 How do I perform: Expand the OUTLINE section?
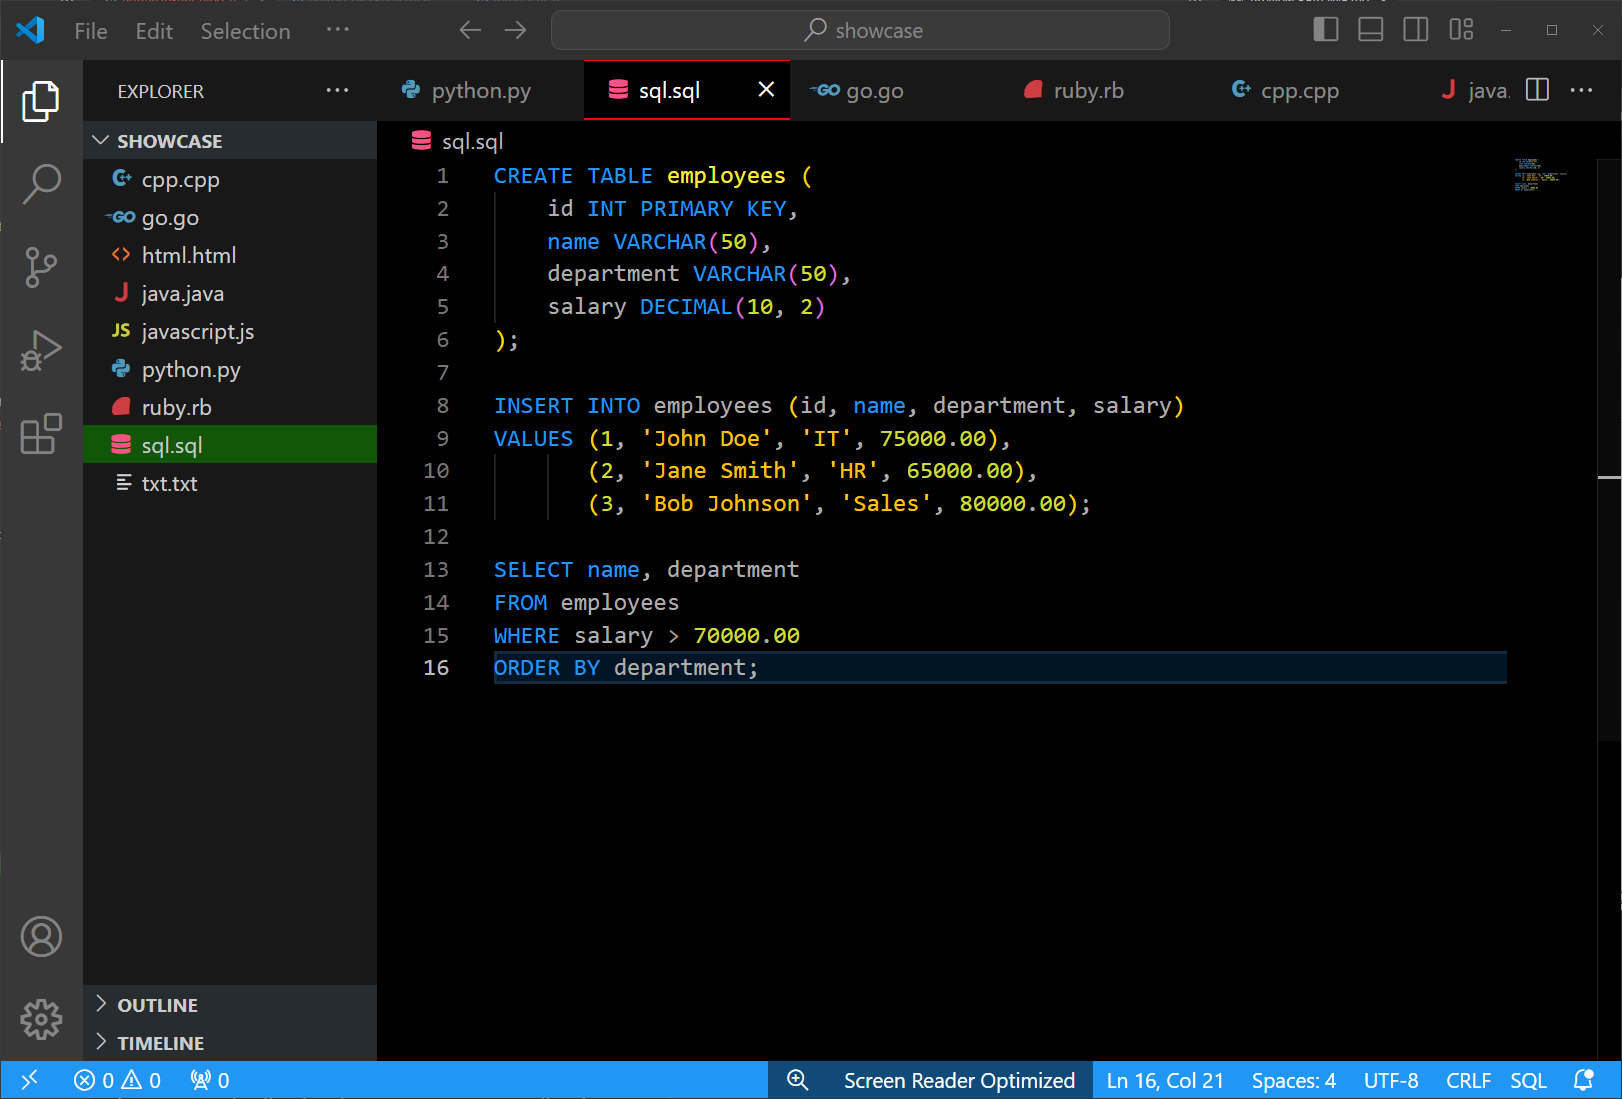click(x=230, y=1005)
